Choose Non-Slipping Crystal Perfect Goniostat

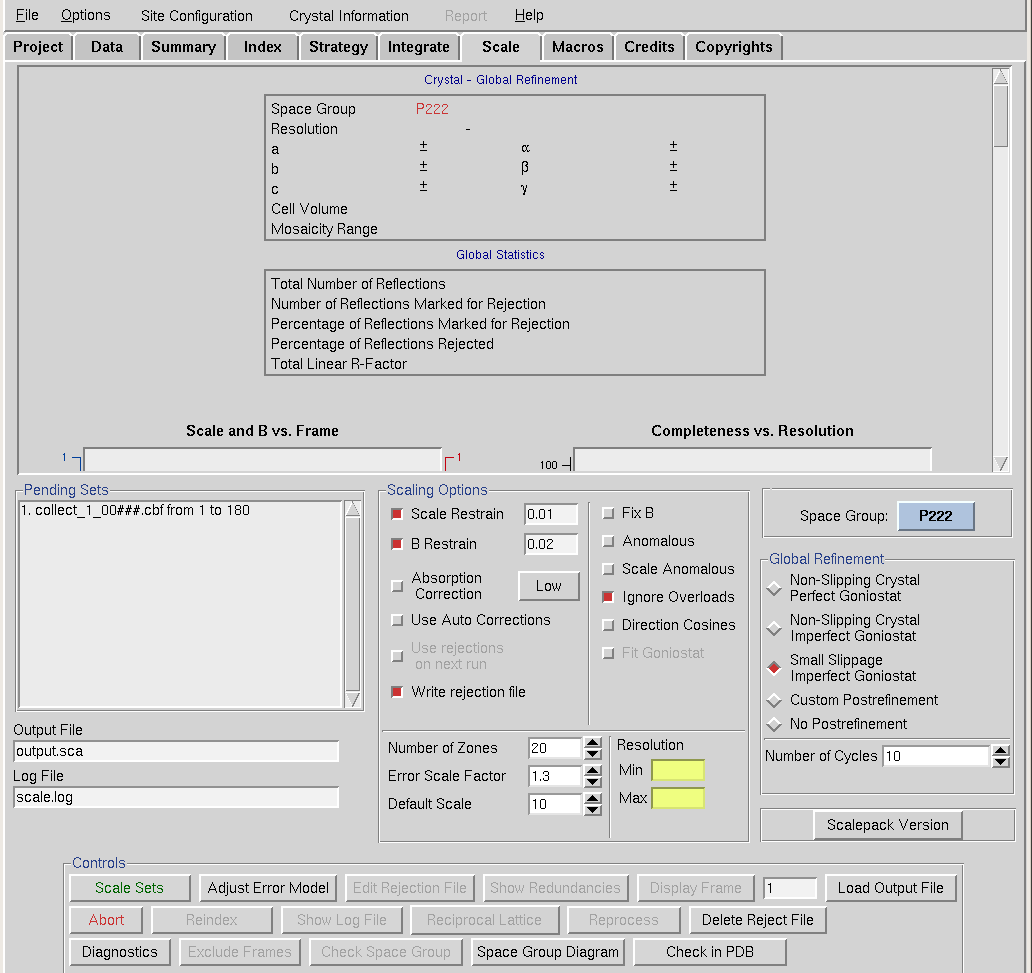click(774, 588)
